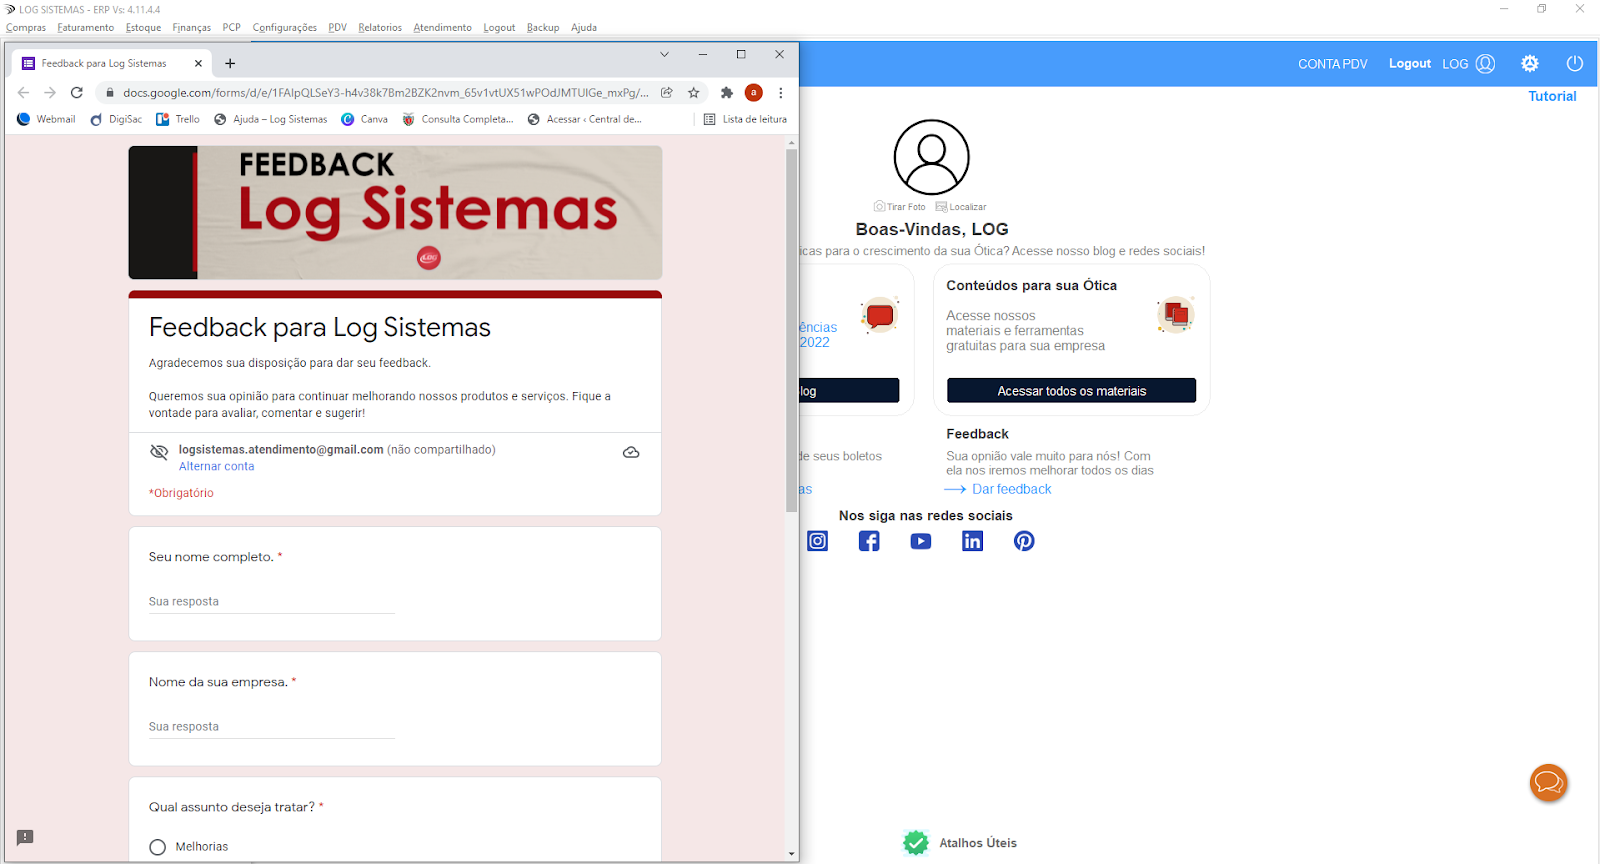Click the power icon in the ERP header
Screen dimensions: 1600x864
coord(1575,63)
